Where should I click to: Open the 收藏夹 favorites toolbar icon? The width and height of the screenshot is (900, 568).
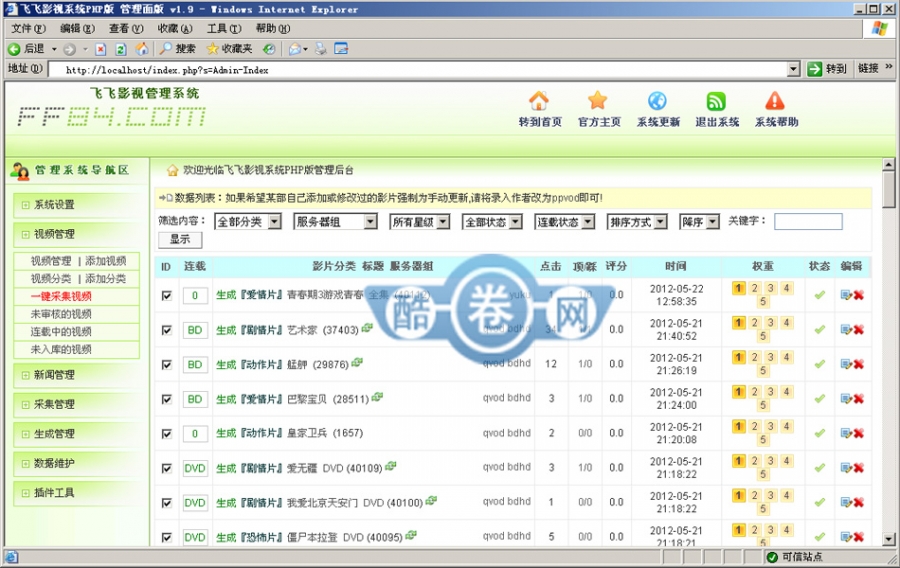coord(229,49)
